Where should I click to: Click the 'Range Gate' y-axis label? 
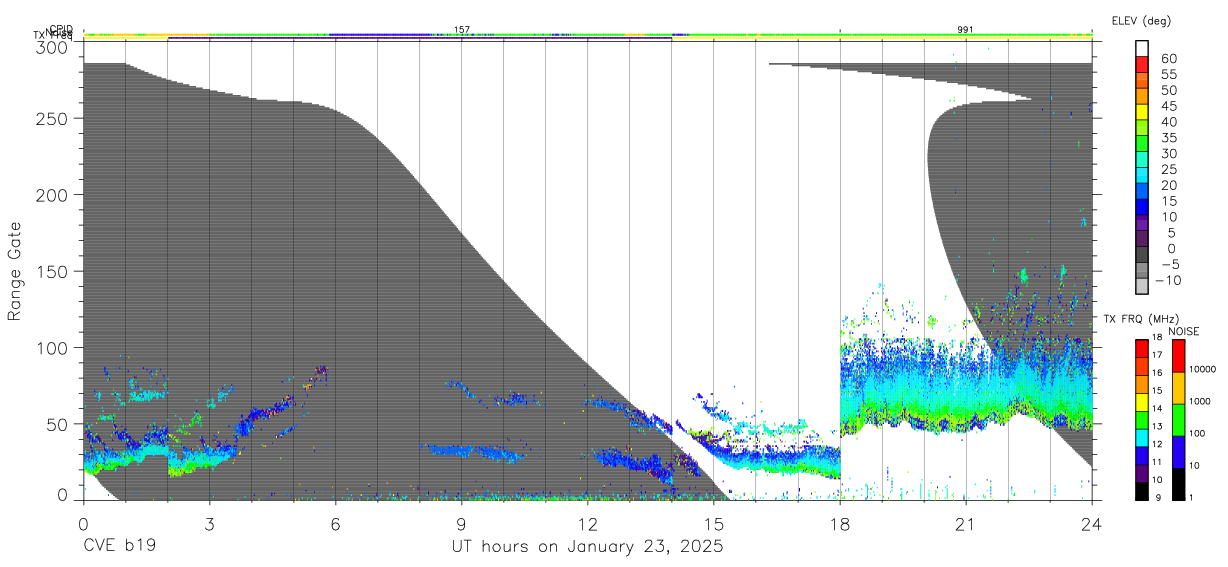pyautogui.click(x=15, y=271)
